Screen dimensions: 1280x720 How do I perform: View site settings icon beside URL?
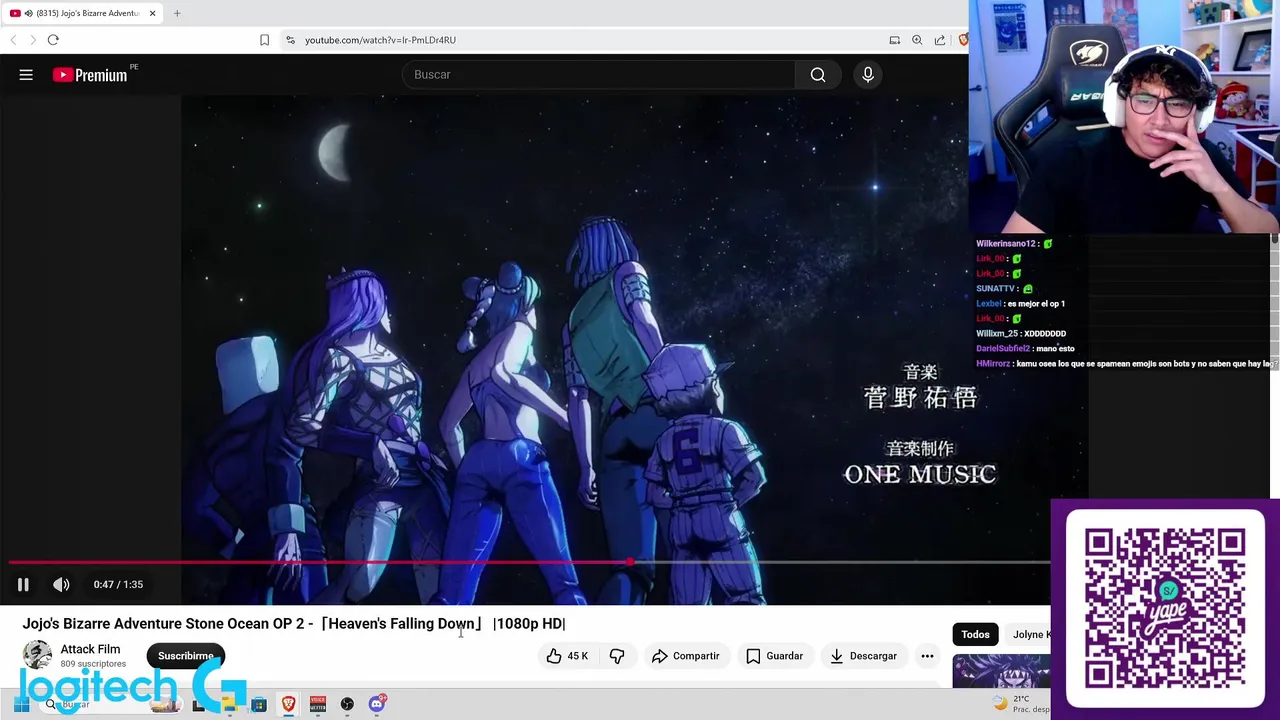(290, 40)
